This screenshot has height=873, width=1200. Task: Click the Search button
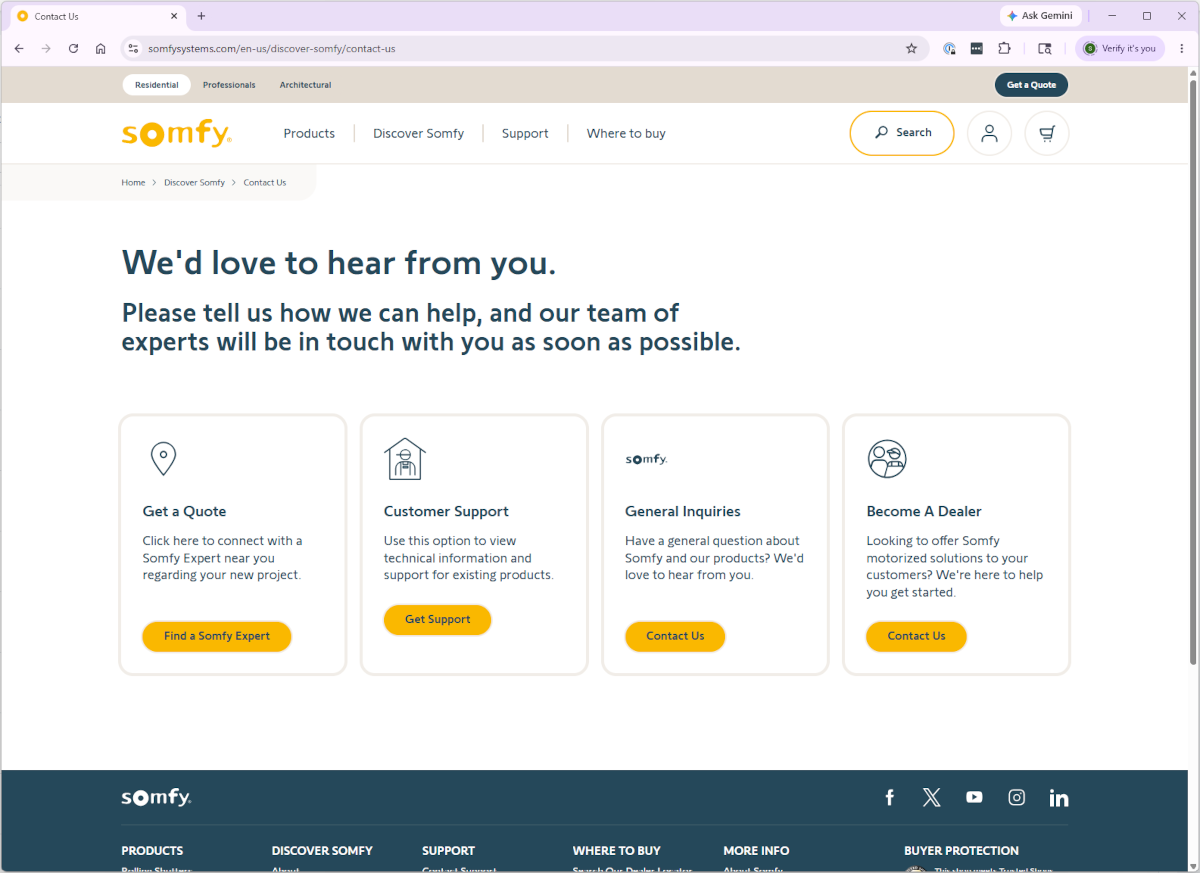(902, 133)
